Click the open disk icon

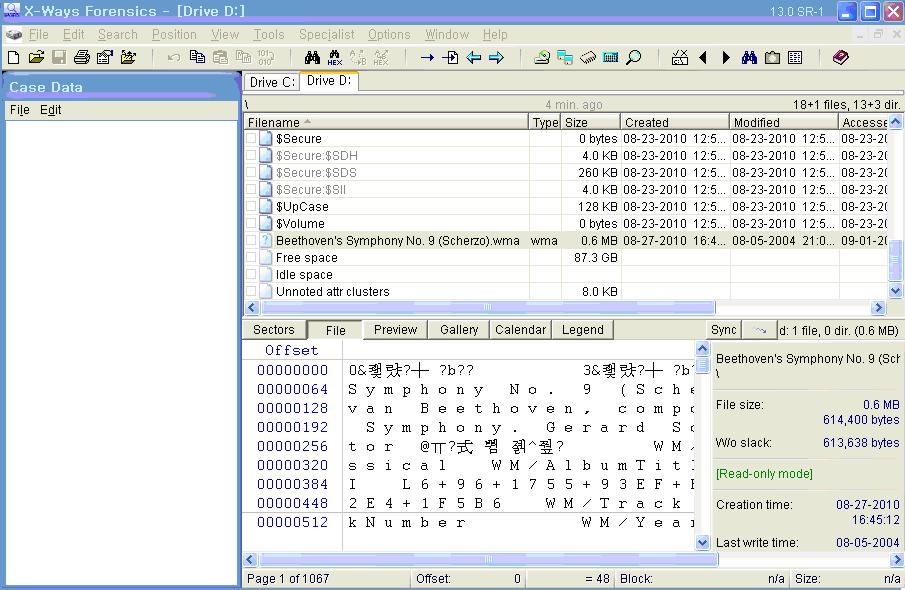pos(541,57)
